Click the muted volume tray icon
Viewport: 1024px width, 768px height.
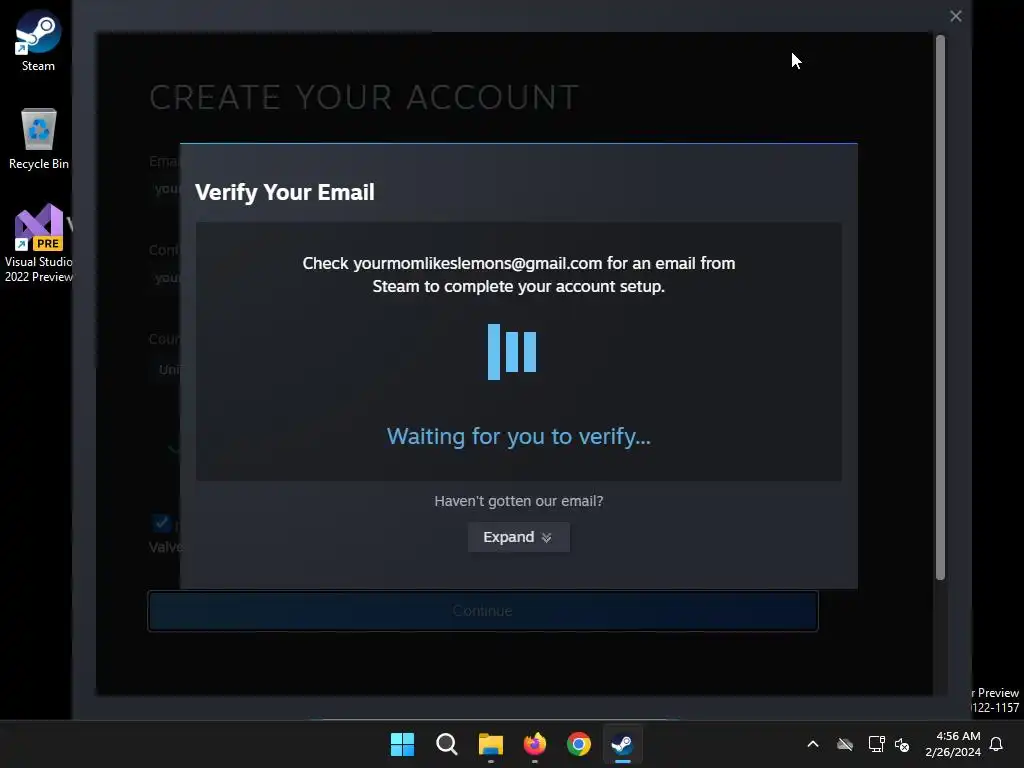[x=902, y=744]
